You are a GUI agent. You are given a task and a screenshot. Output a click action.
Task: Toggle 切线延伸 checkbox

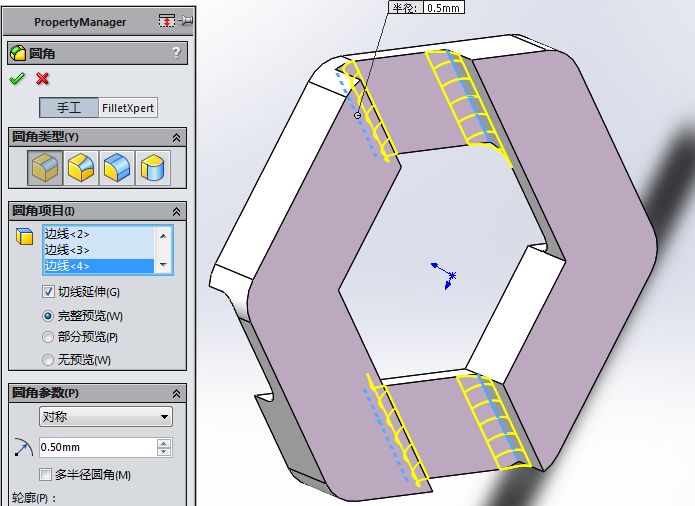(x=48, y=292)
